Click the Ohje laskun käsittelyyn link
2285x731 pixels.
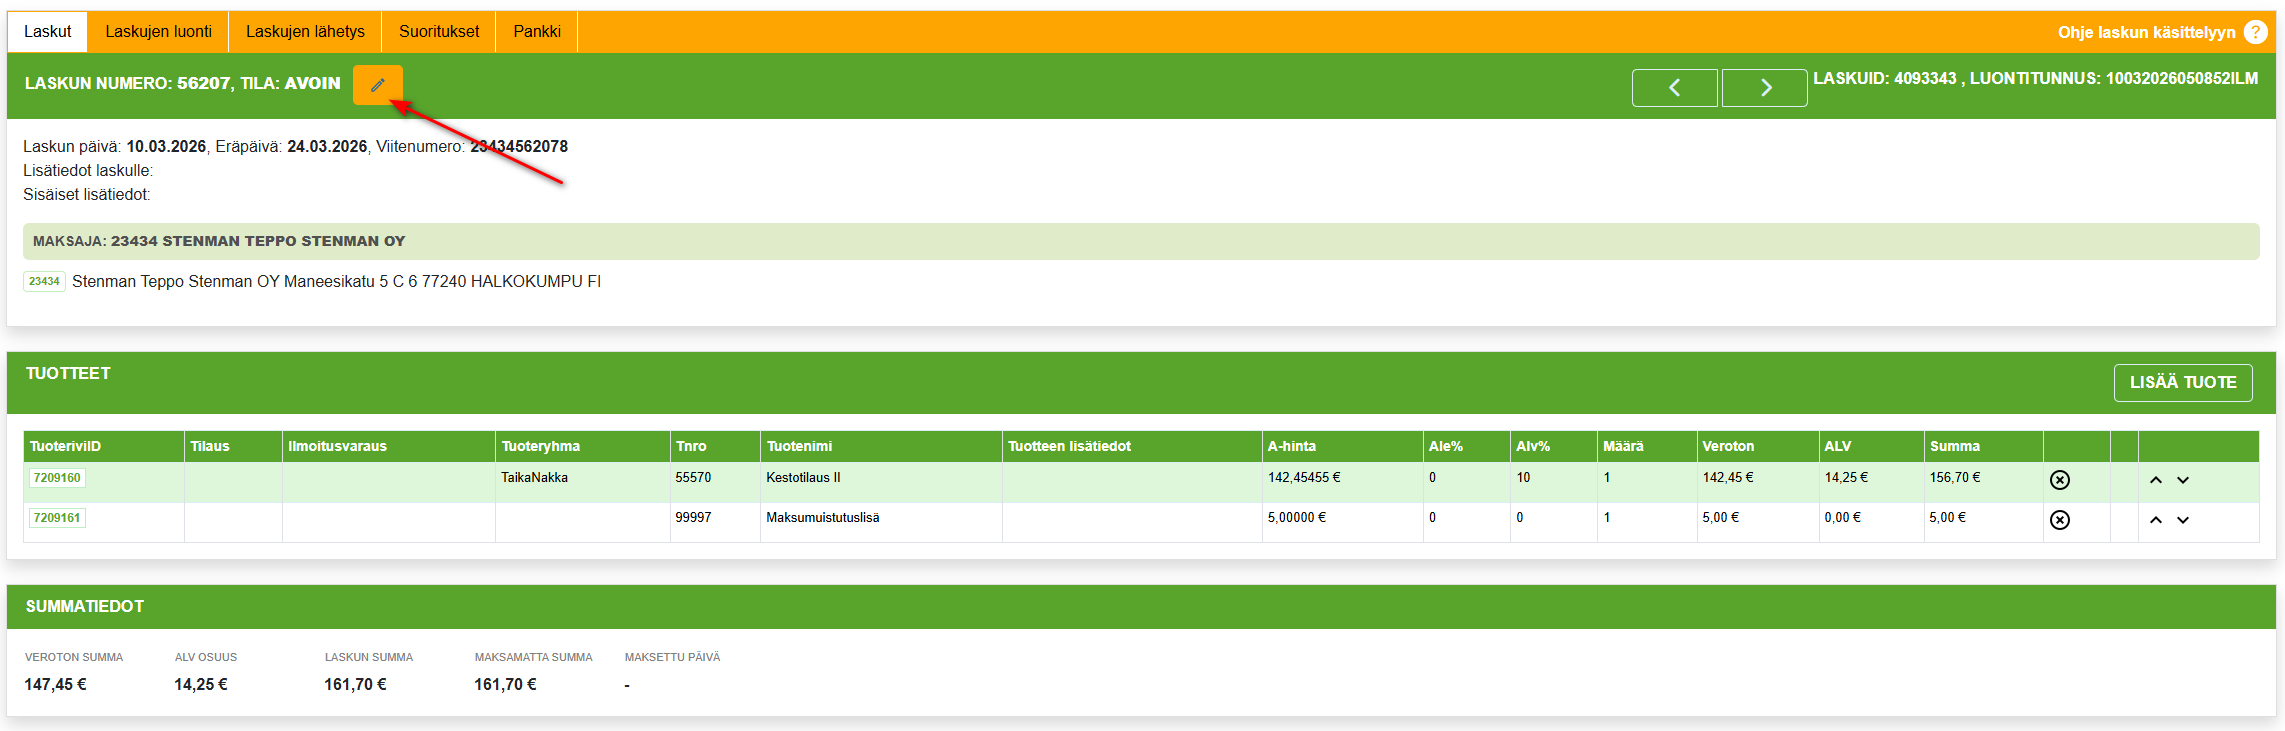coord(2146,32)
